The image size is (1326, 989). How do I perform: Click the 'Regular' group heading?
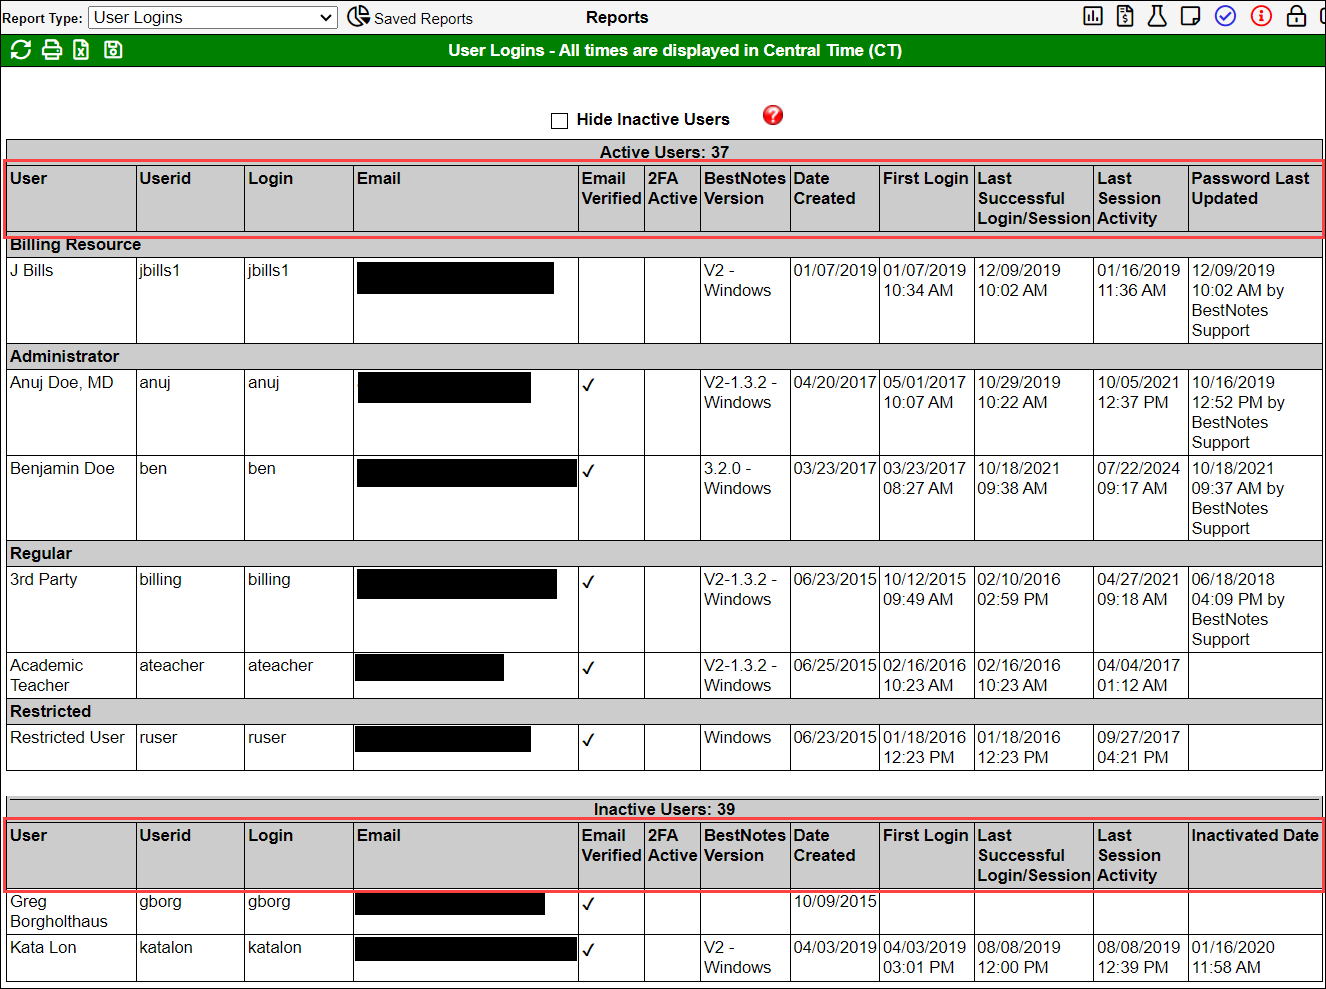click(41, 554)
